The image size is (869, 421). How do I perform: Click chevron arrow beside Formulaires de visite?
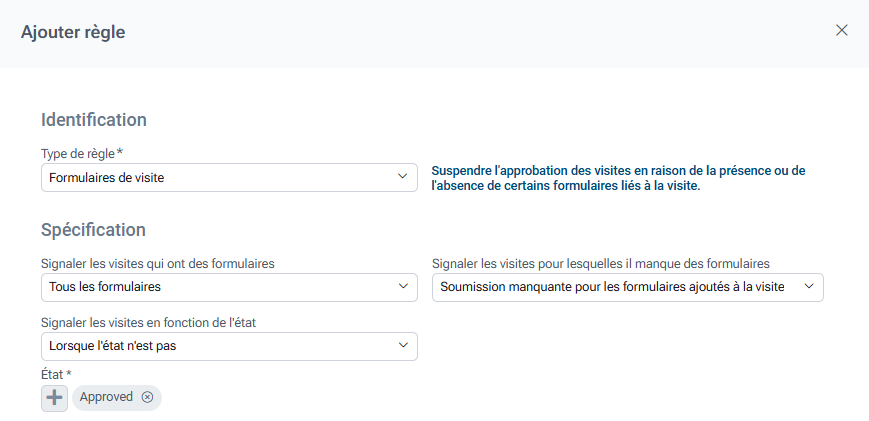(x=403, y=177)
